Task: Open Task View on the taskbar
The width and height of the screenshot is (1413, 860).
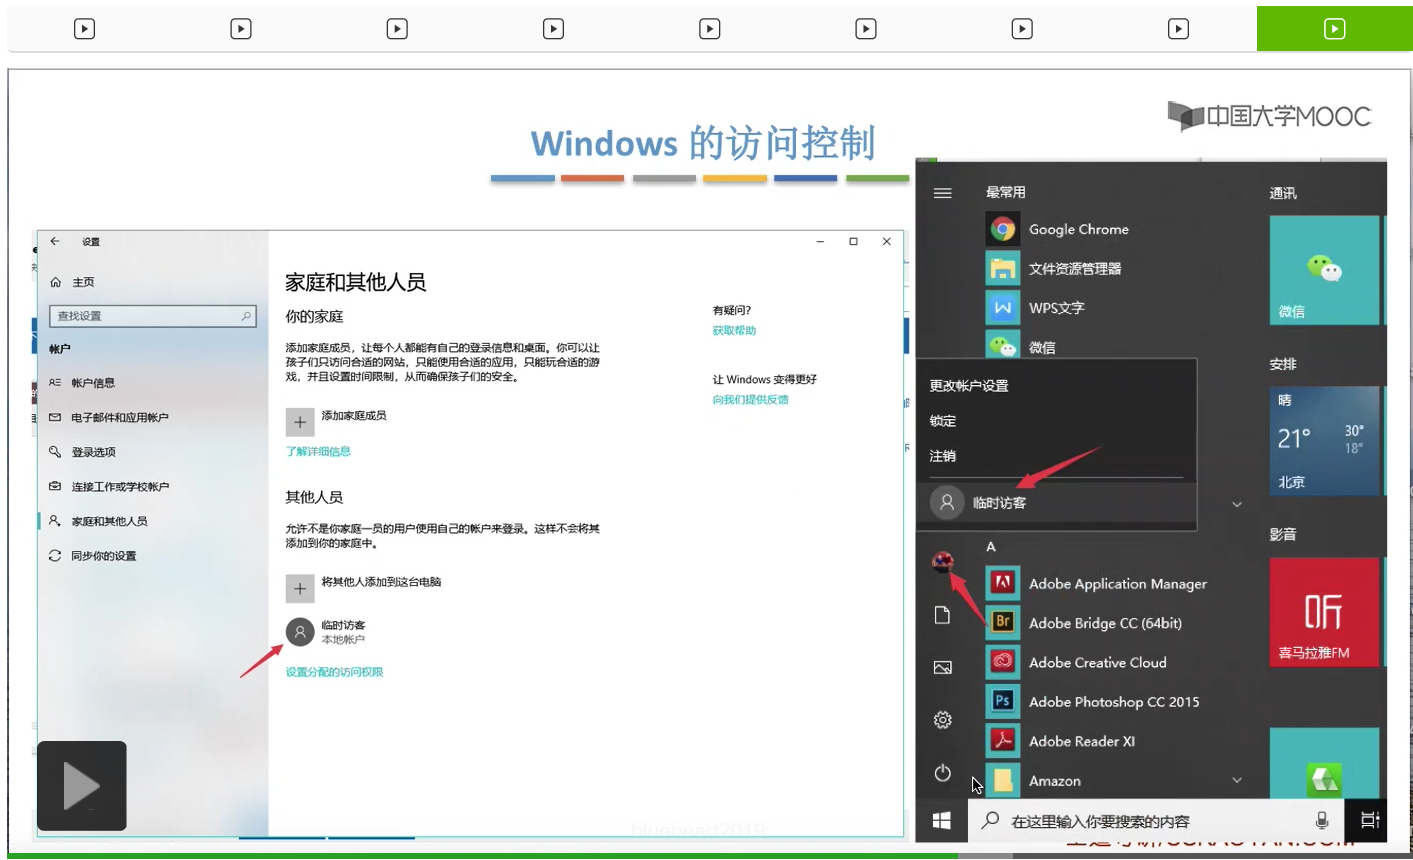Action: point(1369,821)
